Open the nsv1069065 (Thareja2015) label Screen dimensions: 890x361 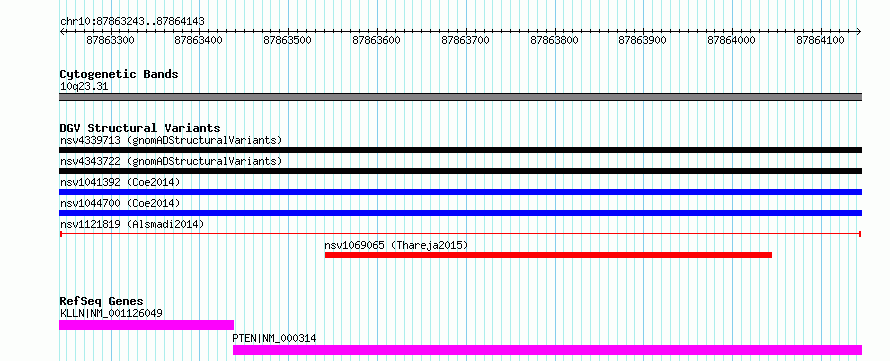pyautogui.click(x=396, y=245)
